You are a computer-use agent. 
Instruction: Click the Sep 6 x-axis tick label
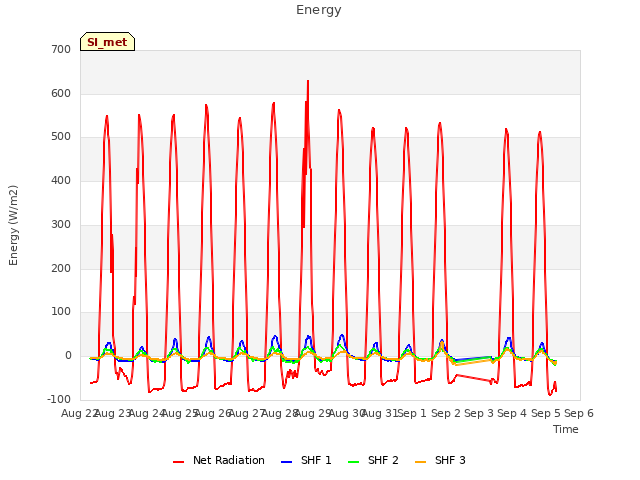coord(579,413)
